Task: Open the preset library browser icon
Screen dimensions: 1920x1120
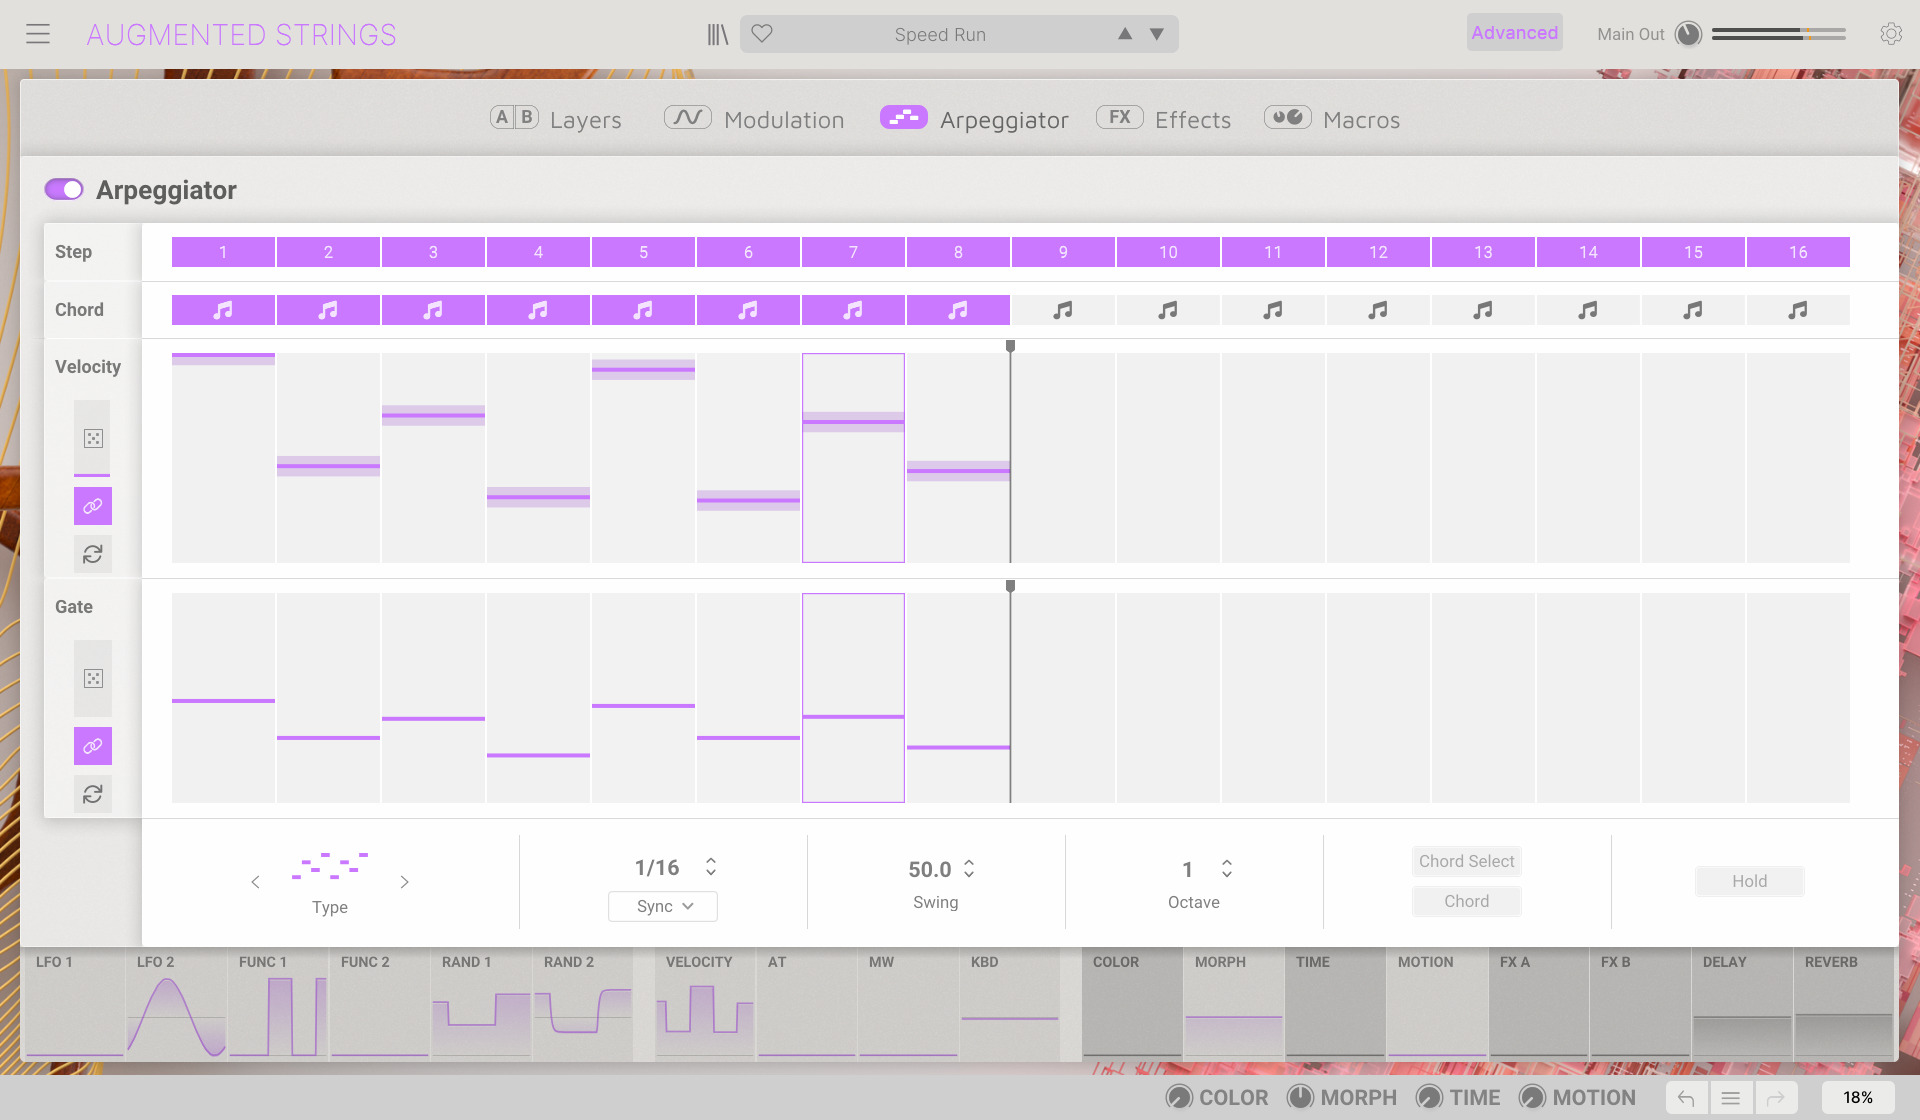Action: pyautogui.click(x=717, y=34)
